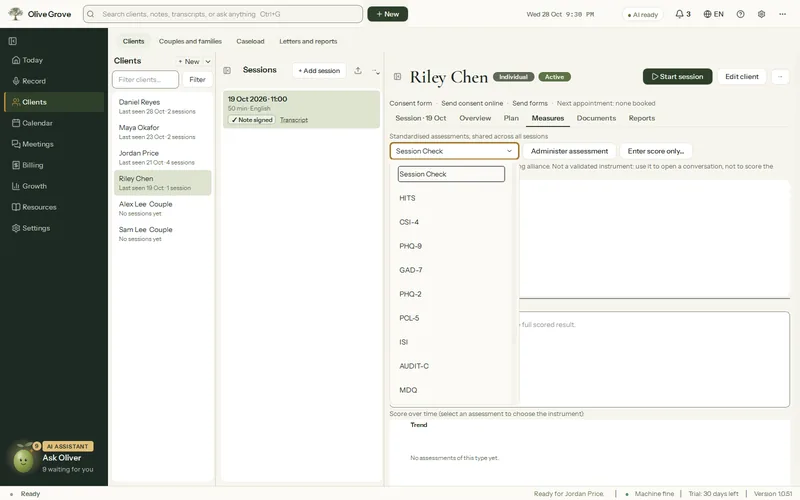
Task: Click the Consent form link
Action: (x=410, y=103)
